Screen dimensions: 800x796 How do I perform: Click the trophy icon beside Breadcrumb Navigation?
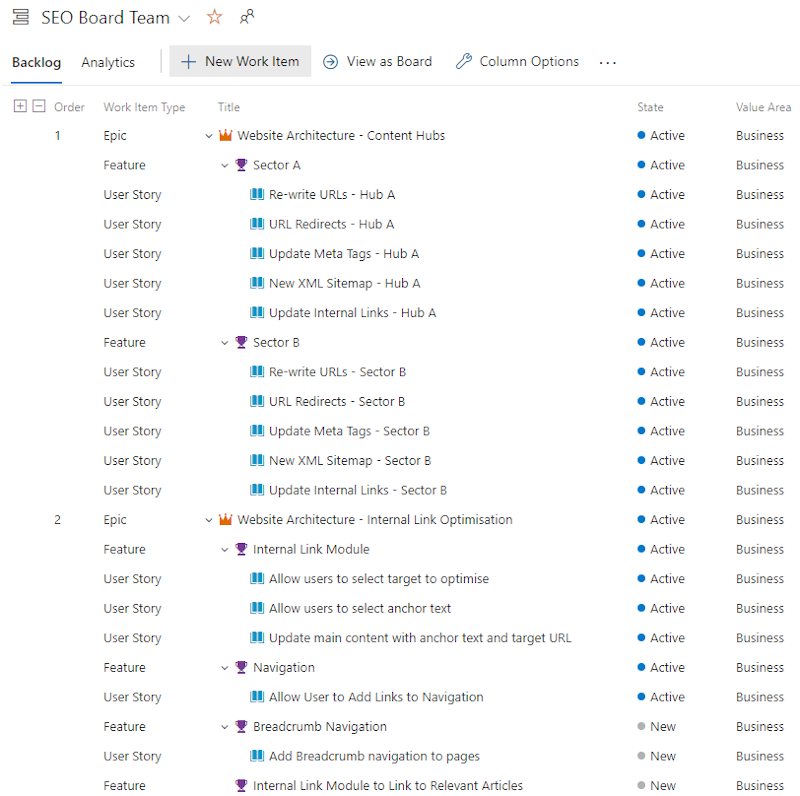(x=241, y=727)
